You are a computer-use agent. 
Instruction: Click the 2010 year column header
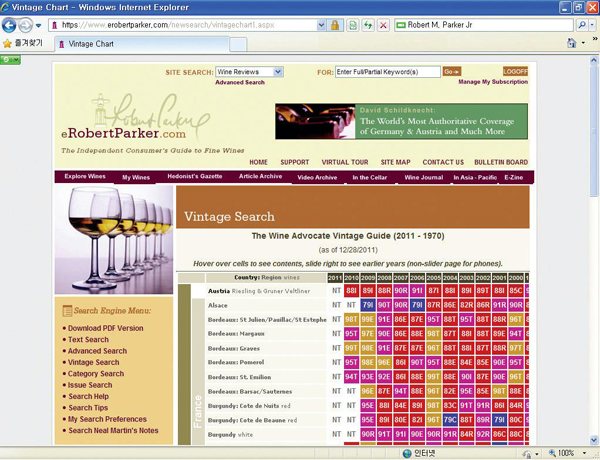[351, 278]
